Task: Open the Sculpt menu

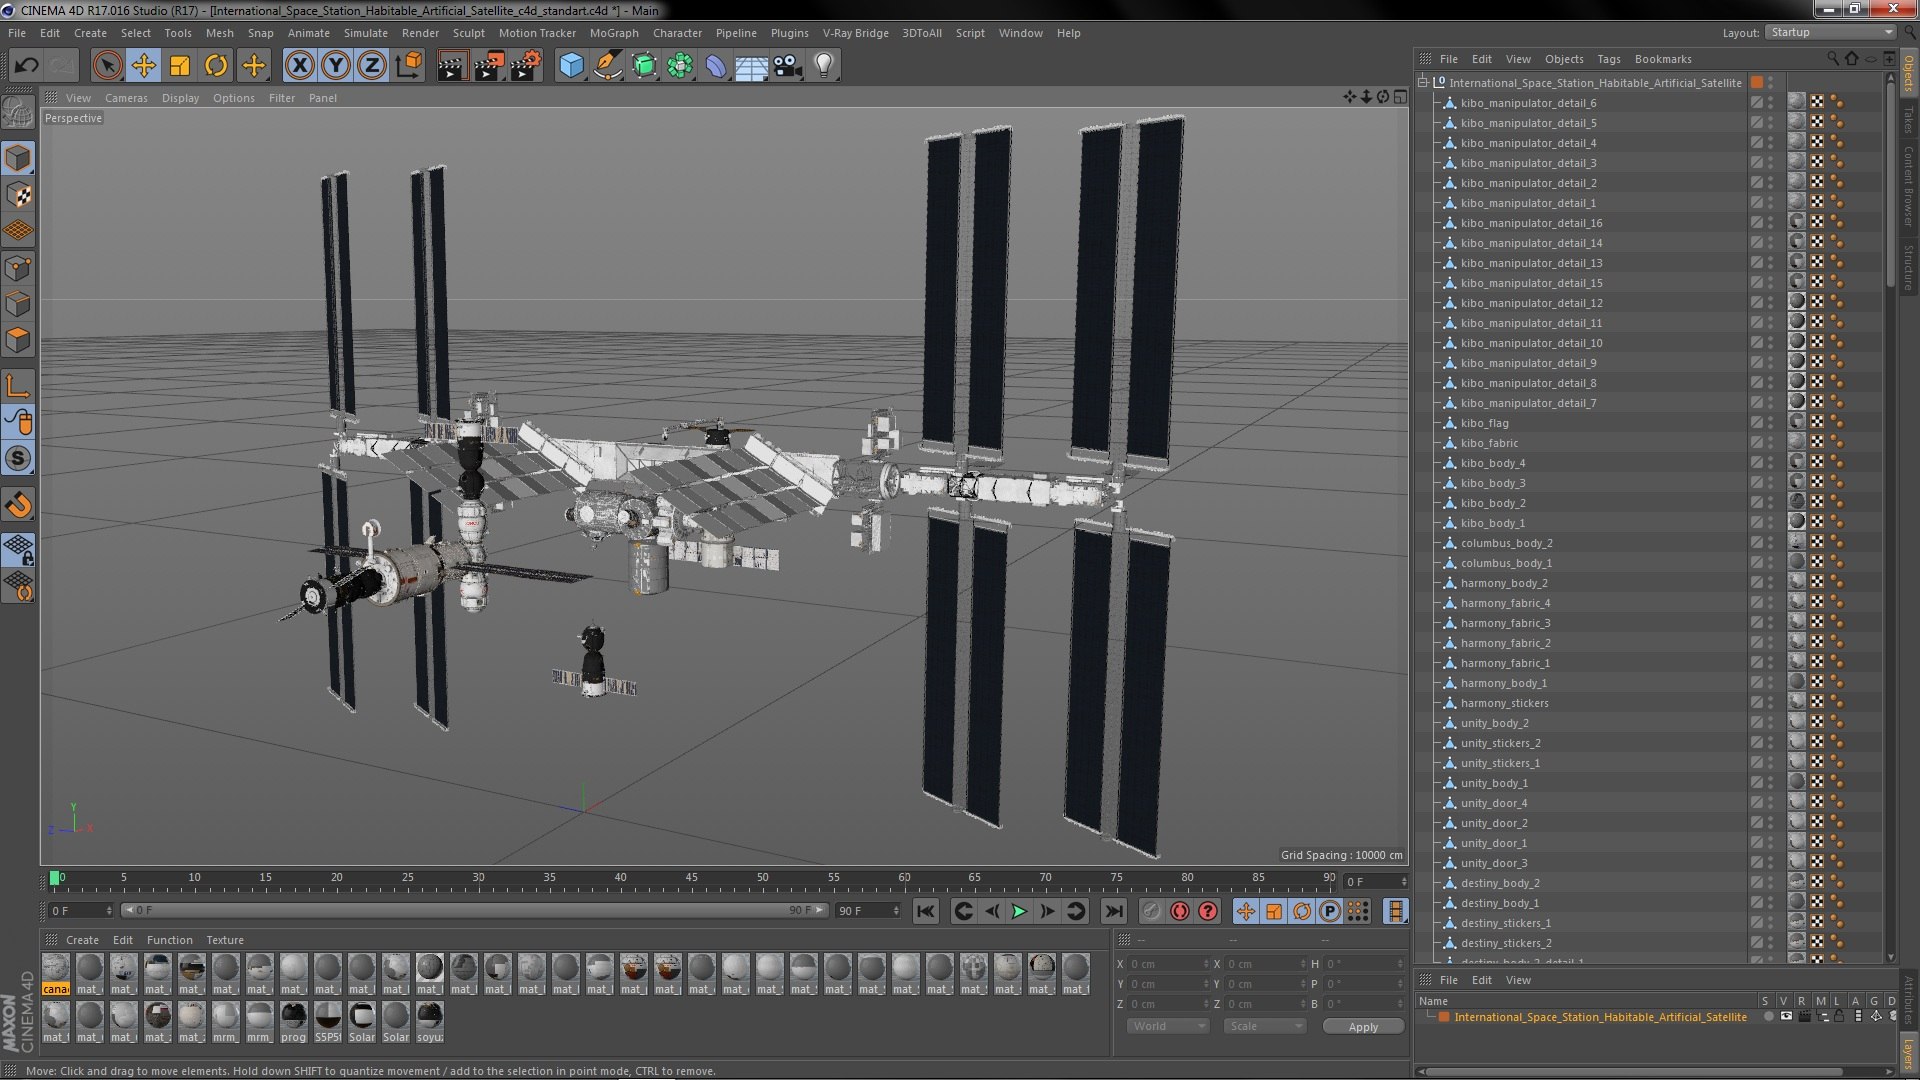Action: [468, 33]
